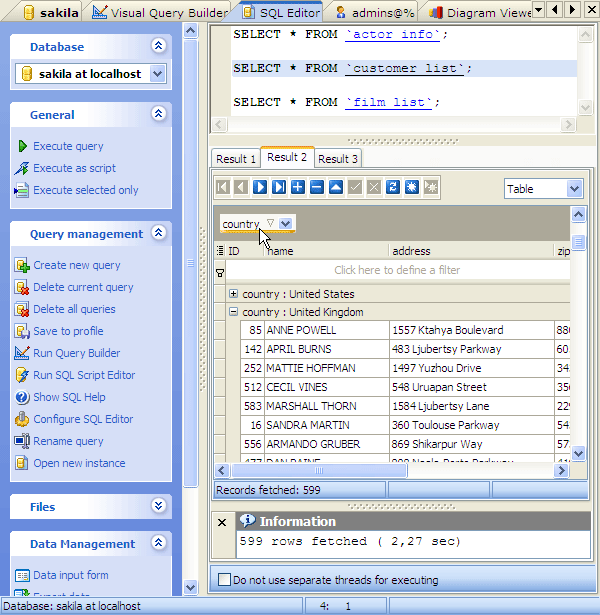
Task: Click the Open new instance icon
Action: (x=22, y=463)
